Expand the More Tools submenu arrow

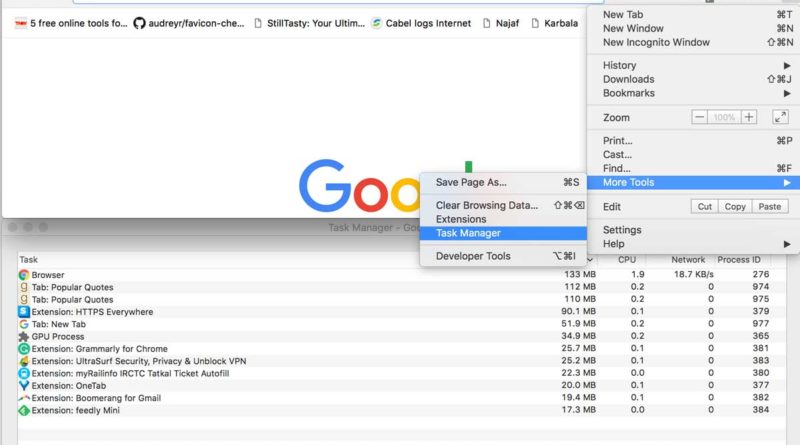(787, 183)
